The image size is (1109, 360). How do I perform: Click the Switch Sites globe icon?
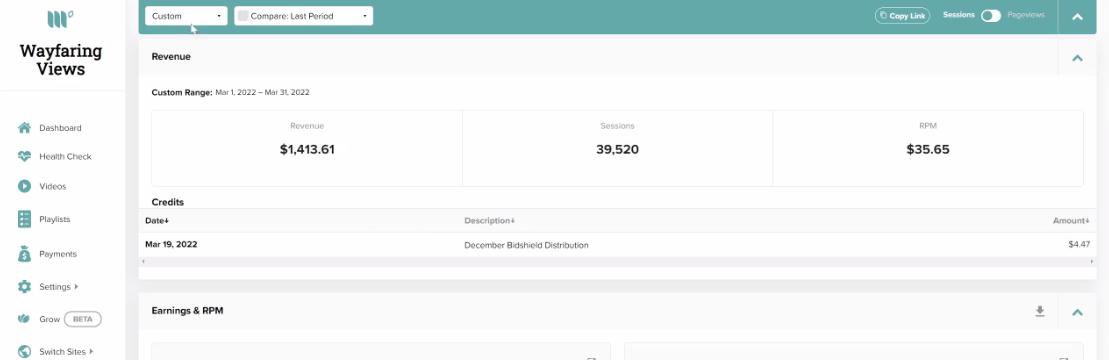coord(25,352)
